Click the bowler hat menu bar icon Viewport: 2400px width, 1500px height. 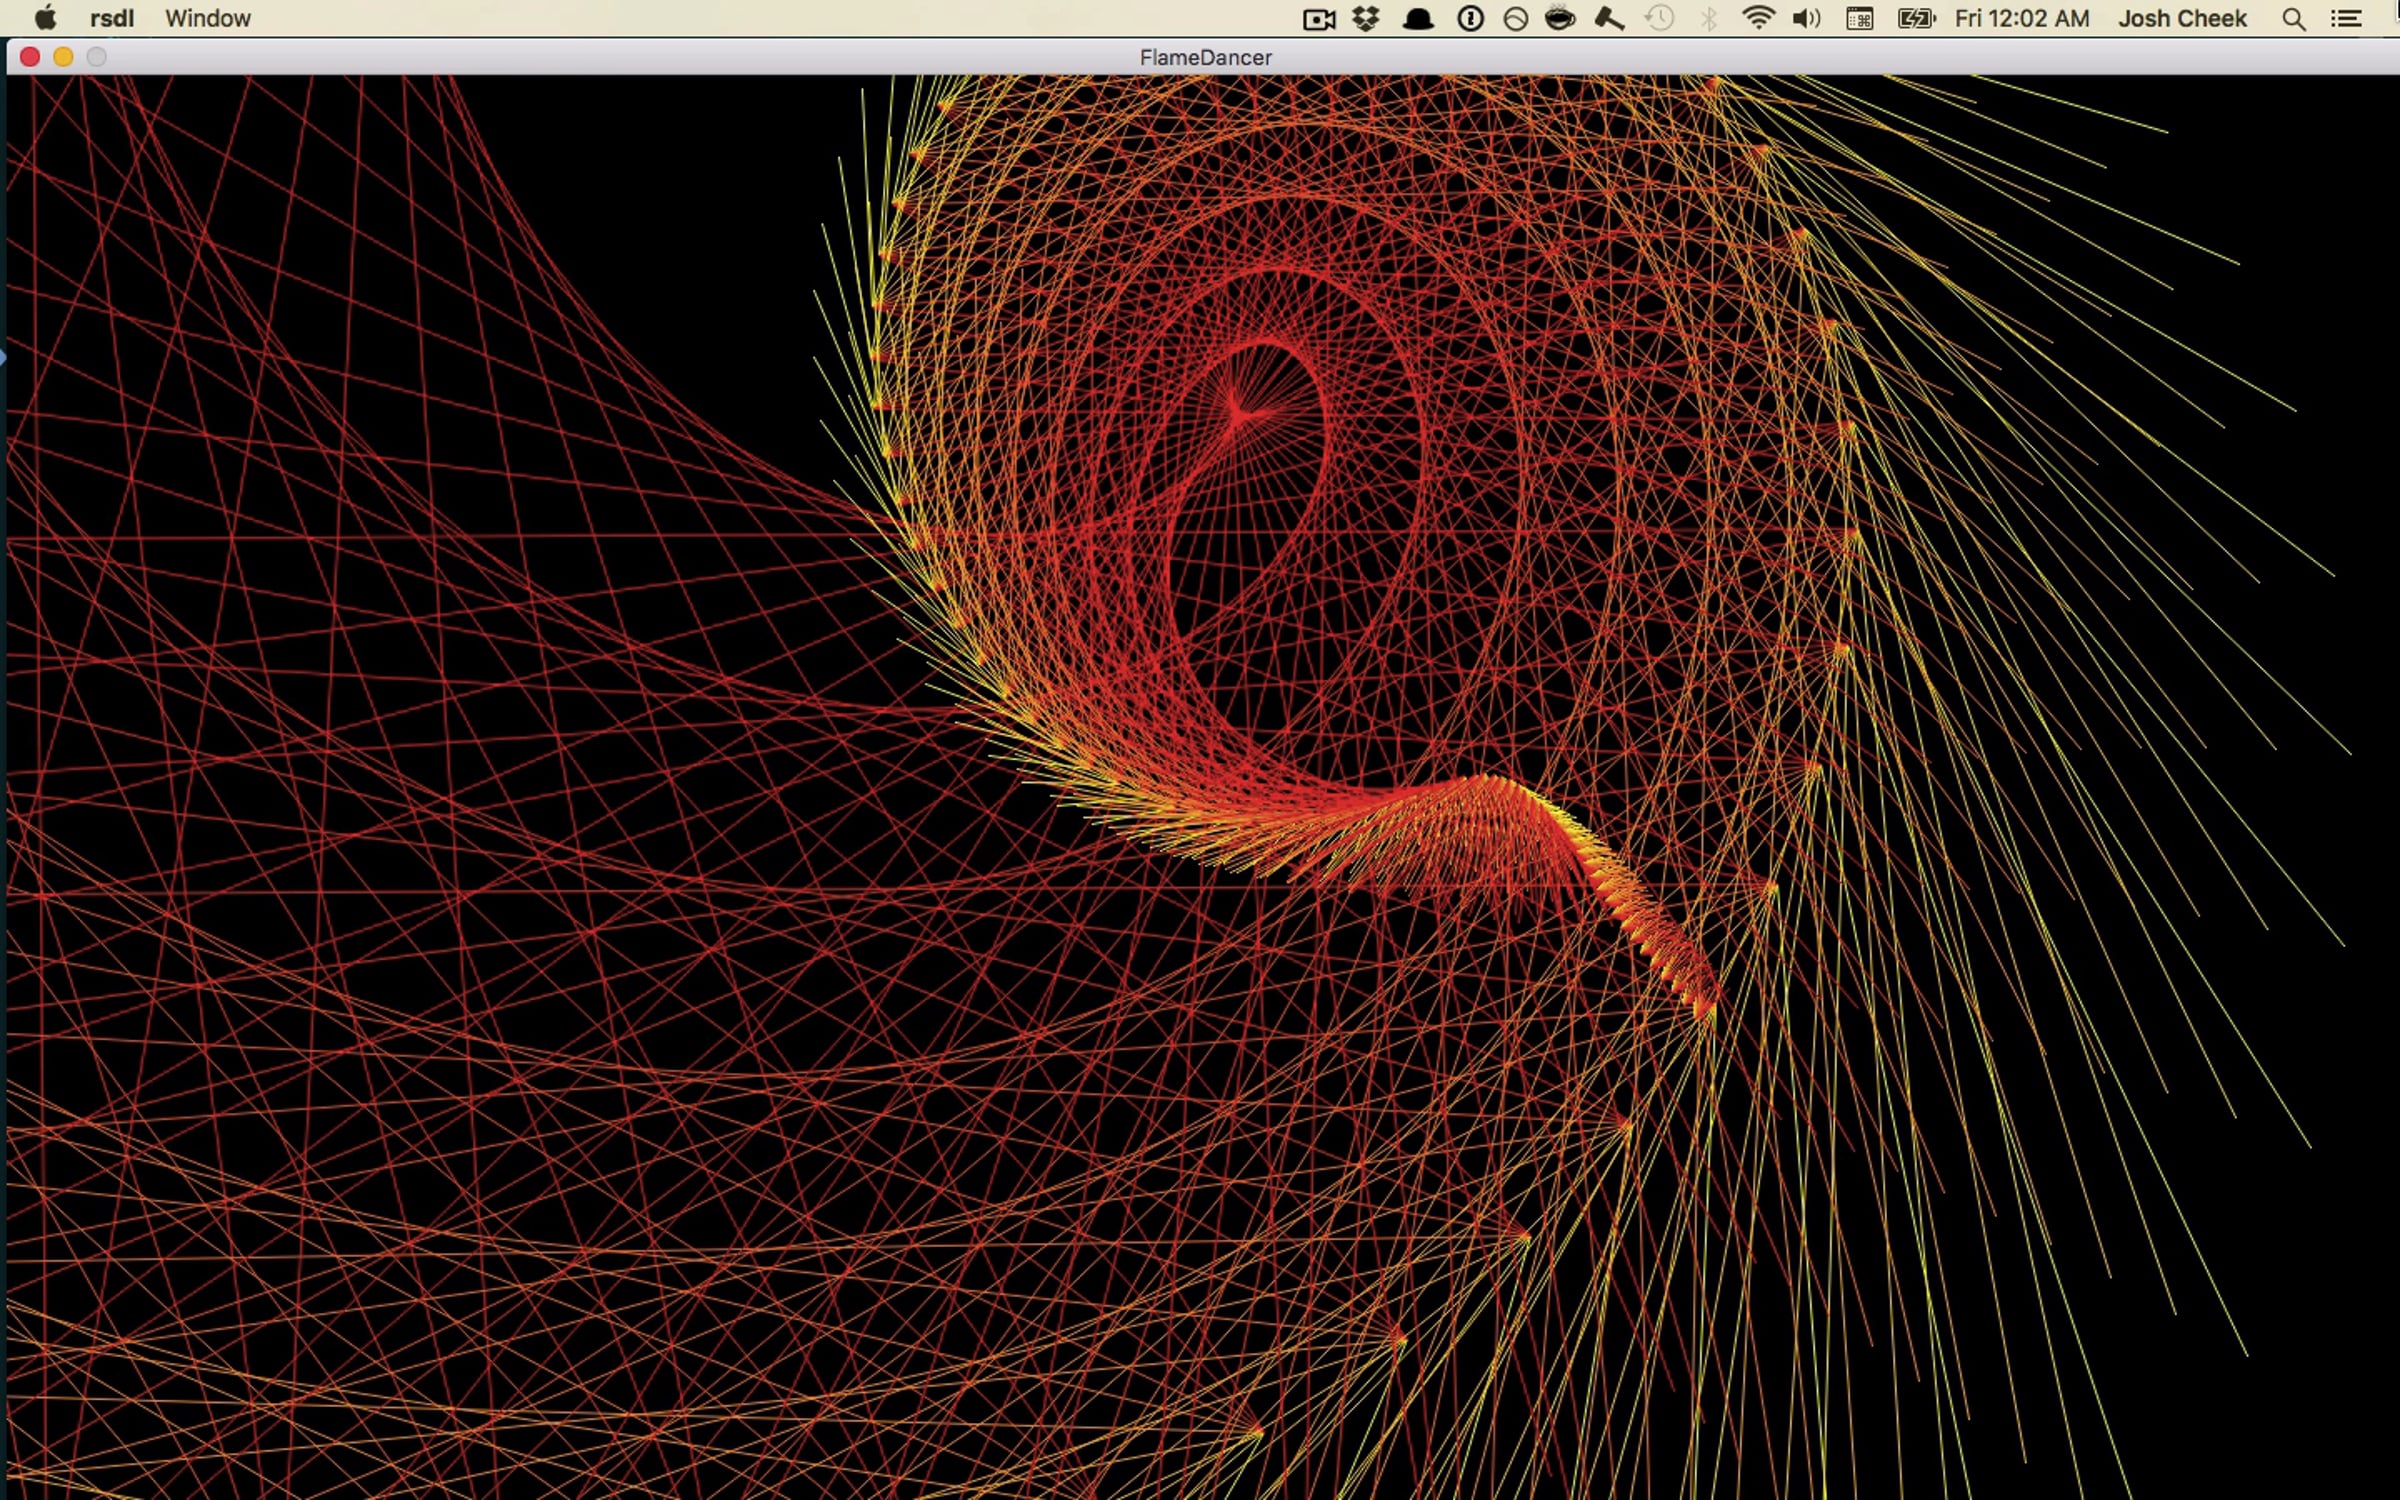pyautogui.click(x=1418, y=19)
